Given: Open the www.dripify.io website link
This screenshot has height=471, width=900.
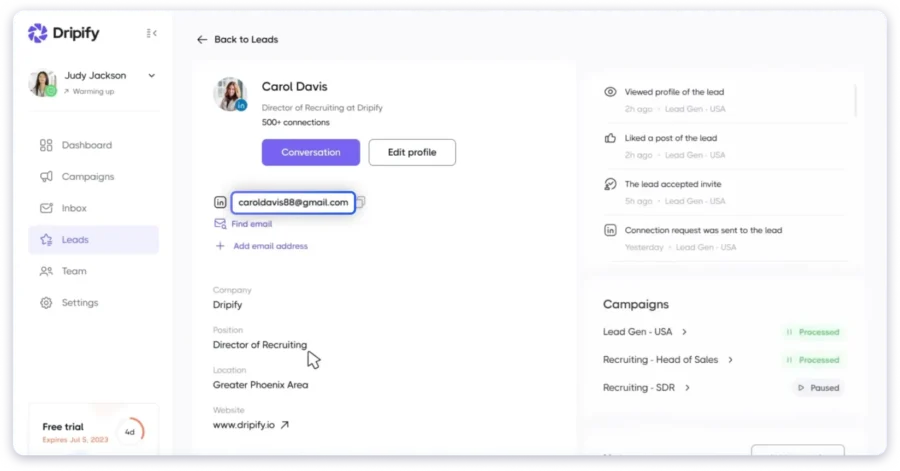Looking at the screenshot, I should 244,425.
